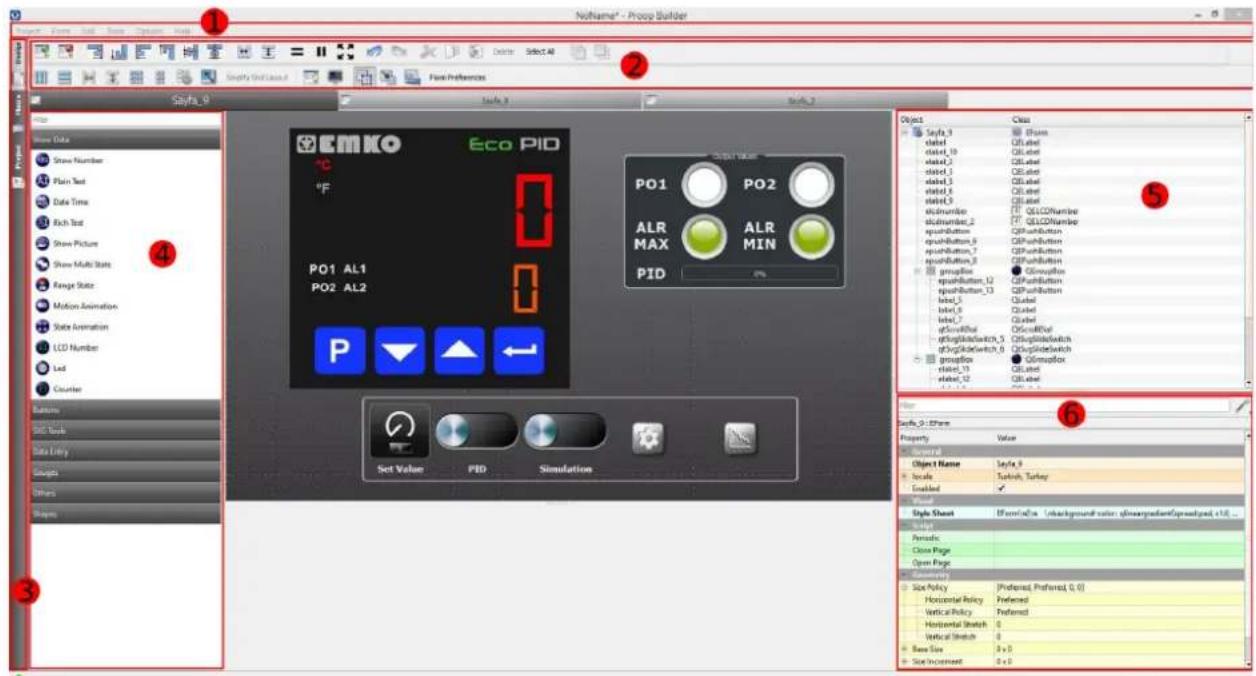Select the elcdnumber_2 row in object tree
The height and width of the screenshot is (676, 1256).
(x=948, y=221)
